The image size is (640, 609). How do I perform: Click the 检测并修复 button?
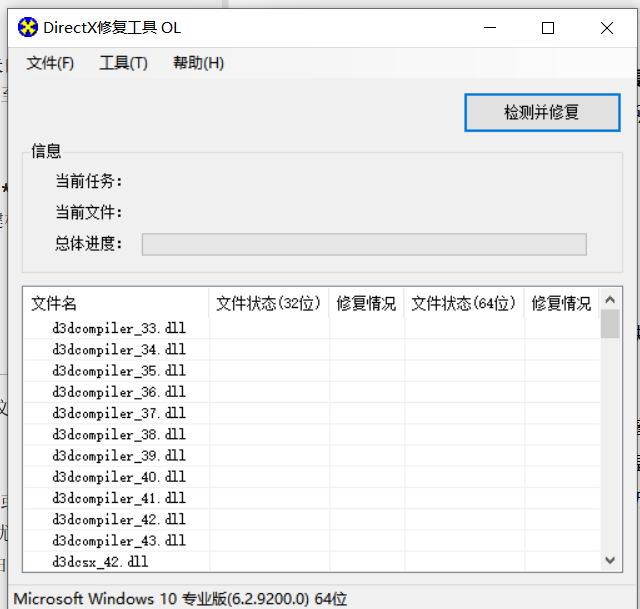click(x=542, y=113)
